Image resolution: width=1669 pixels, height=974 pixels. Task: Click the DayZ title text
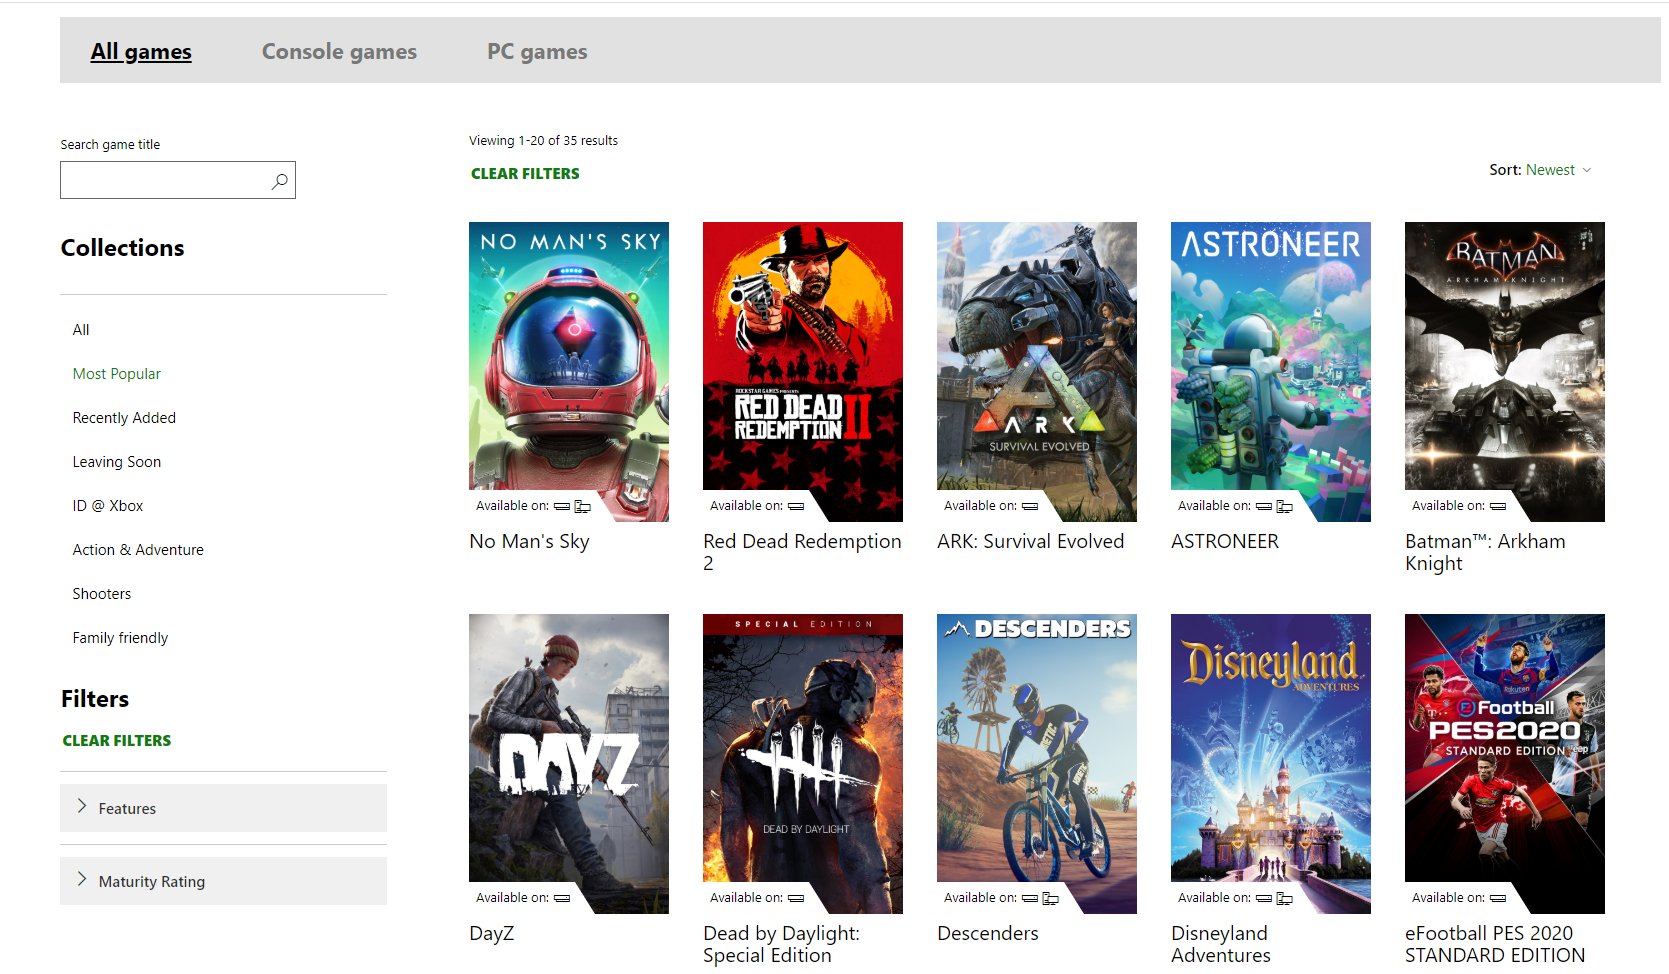(x=491, y=934)
